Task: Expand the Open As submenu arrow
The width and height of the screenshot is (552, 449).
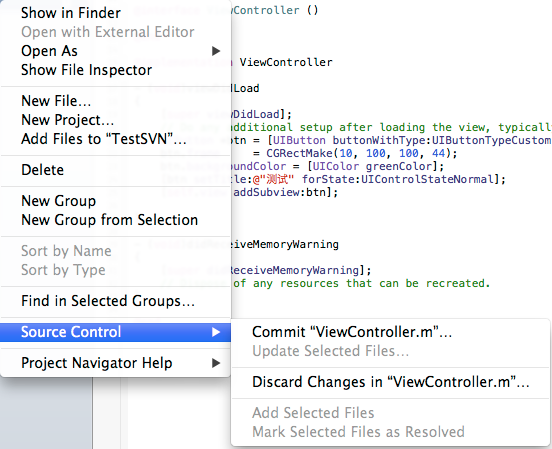Action: click(216, 51)
